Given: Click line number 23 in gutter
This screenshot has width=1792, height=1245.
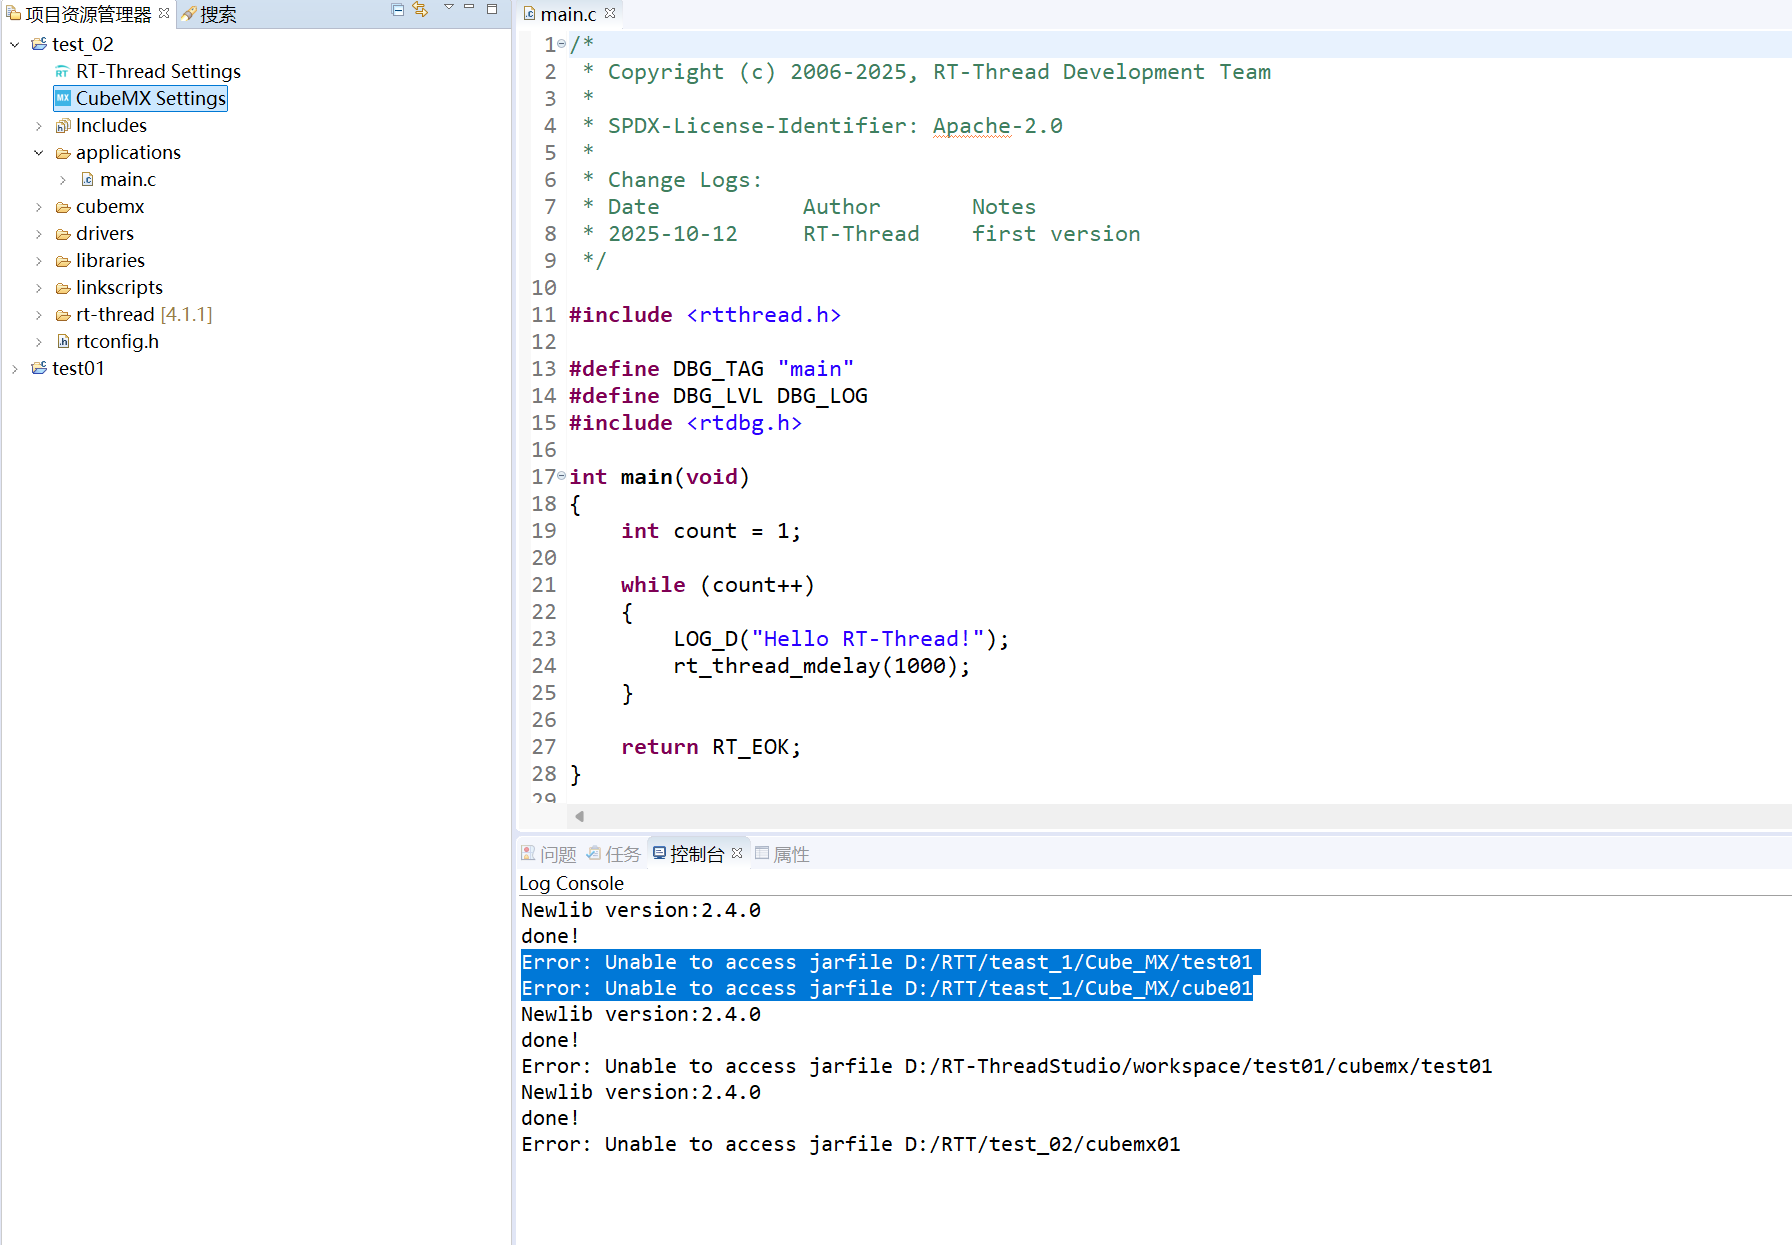Looking at the screenshot, I should pos(544,639).
